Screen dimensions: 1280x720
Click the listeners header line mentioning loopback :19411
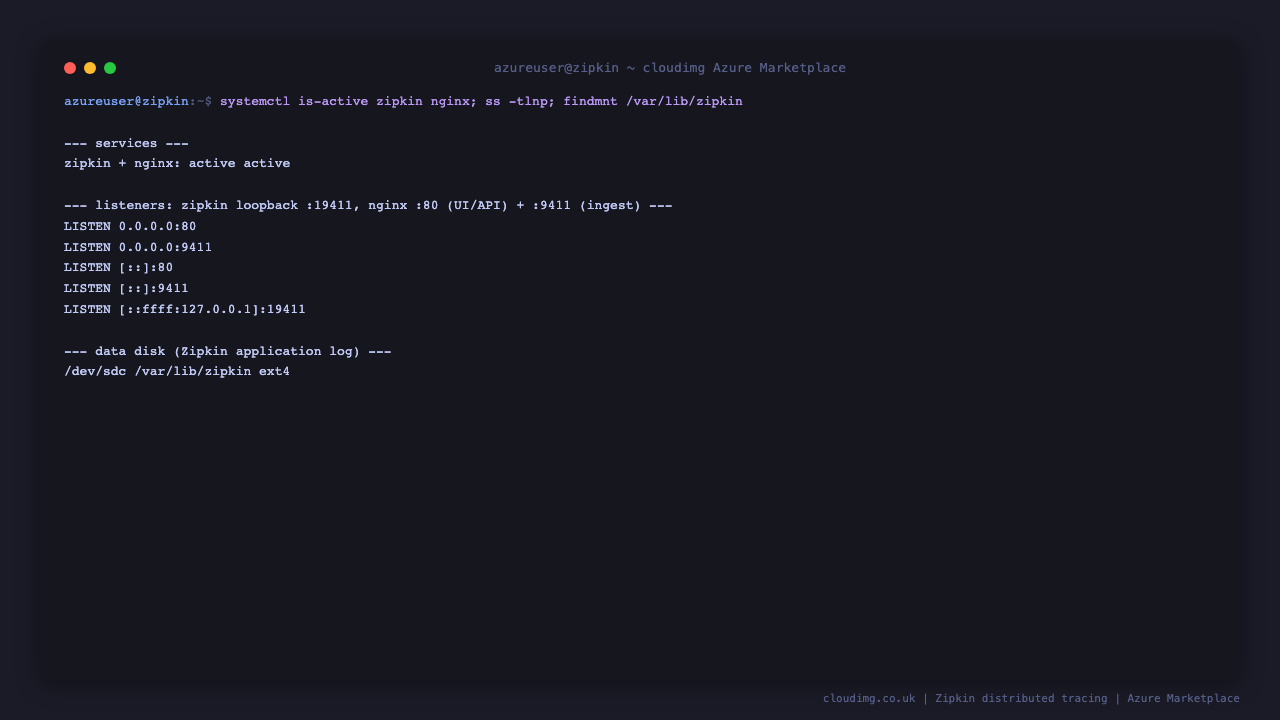coord(368,205)
